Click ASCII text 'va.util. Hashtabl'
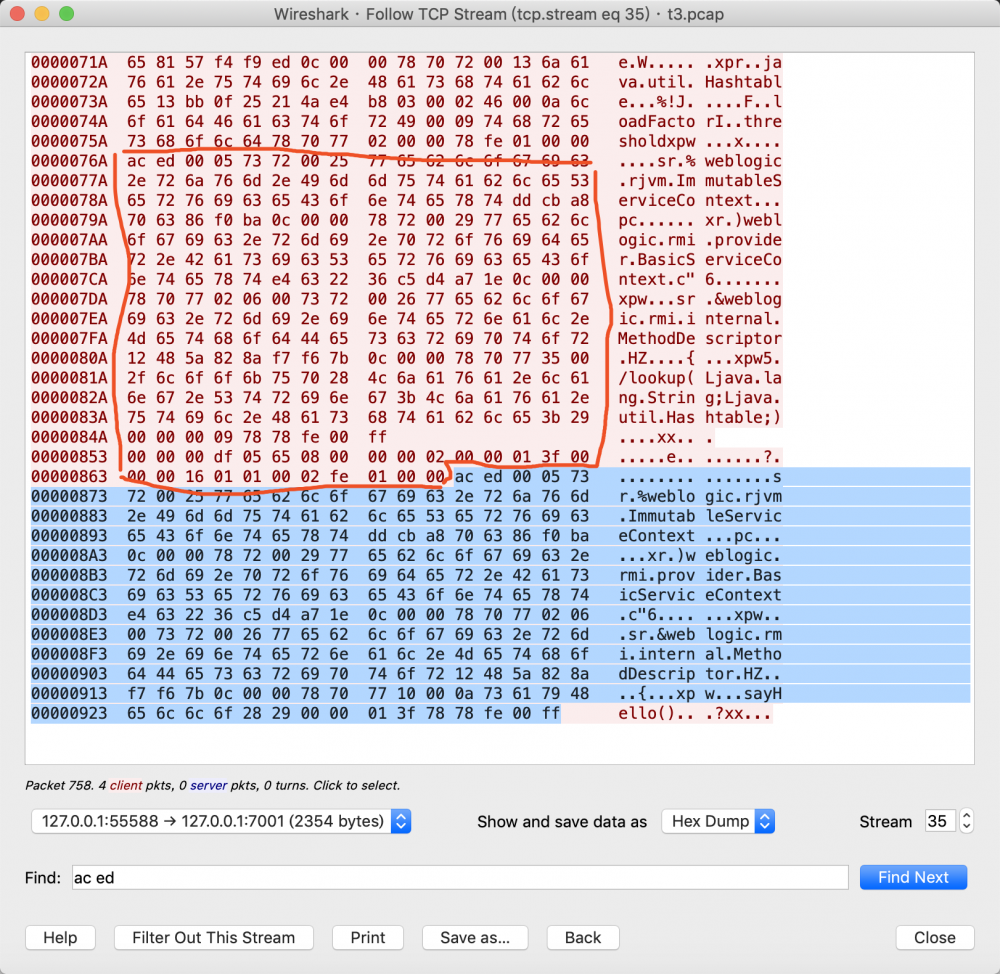Image resolution: width=1000 pixels, height=974 pixels. coord(700,82)
